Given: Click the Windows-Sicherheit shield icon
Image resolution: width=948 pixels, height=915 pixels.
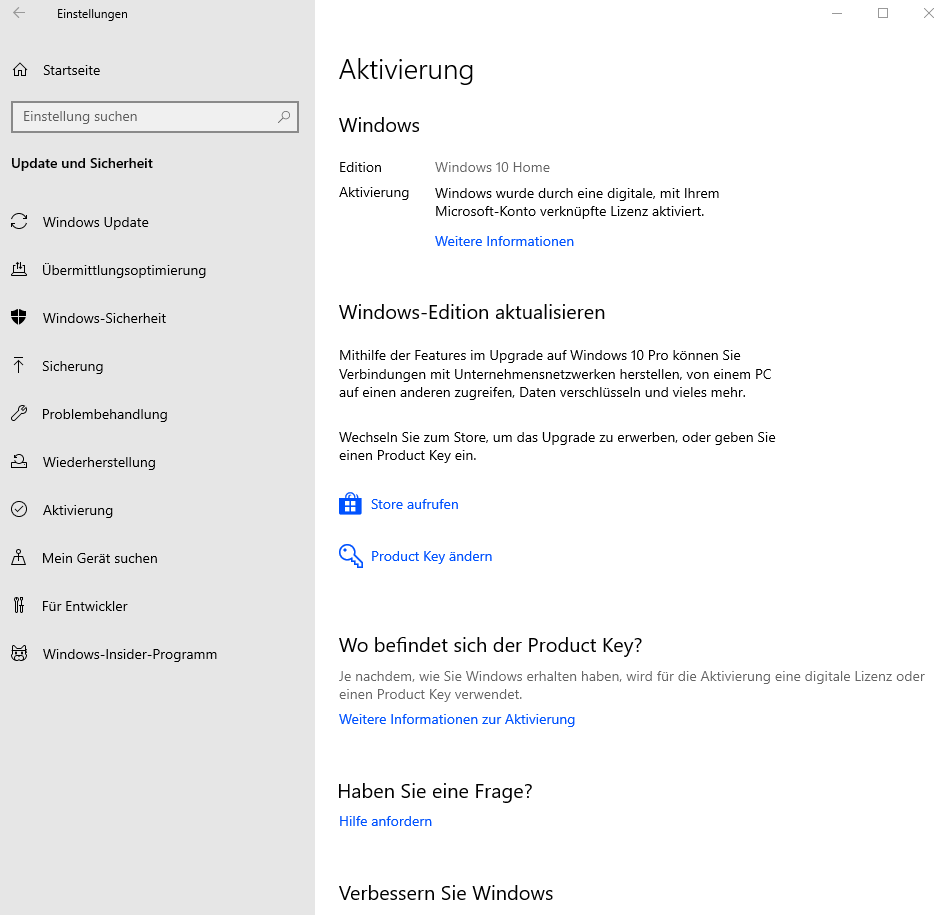Looking at the screenshot, I should 19,317.
